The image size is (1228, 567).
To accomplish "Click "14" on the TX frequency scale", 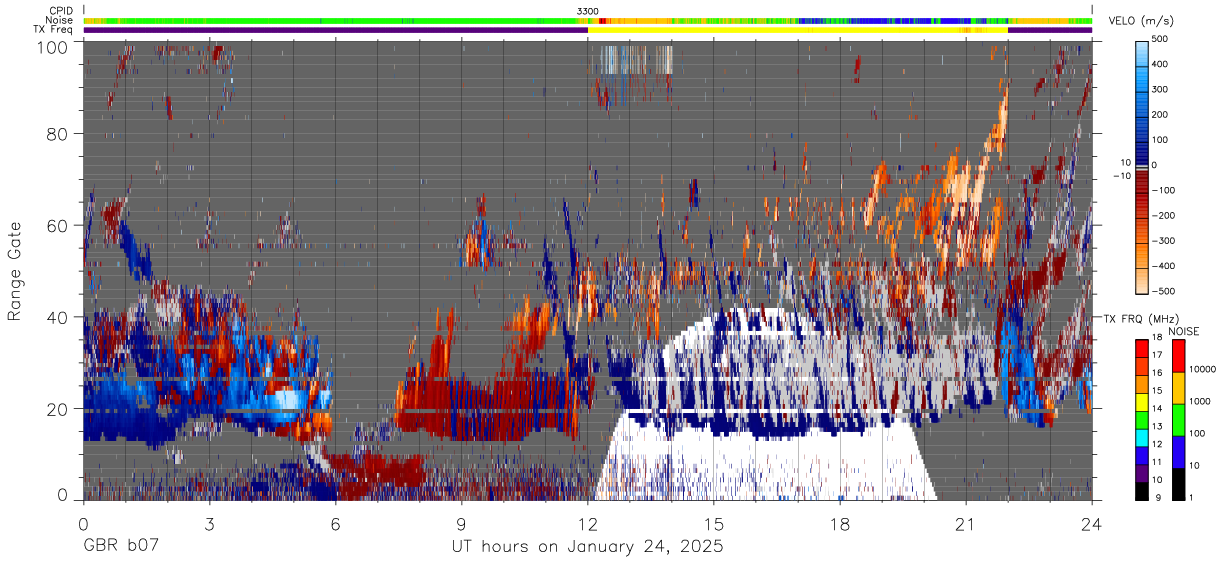I will [x=1159, y=408].
